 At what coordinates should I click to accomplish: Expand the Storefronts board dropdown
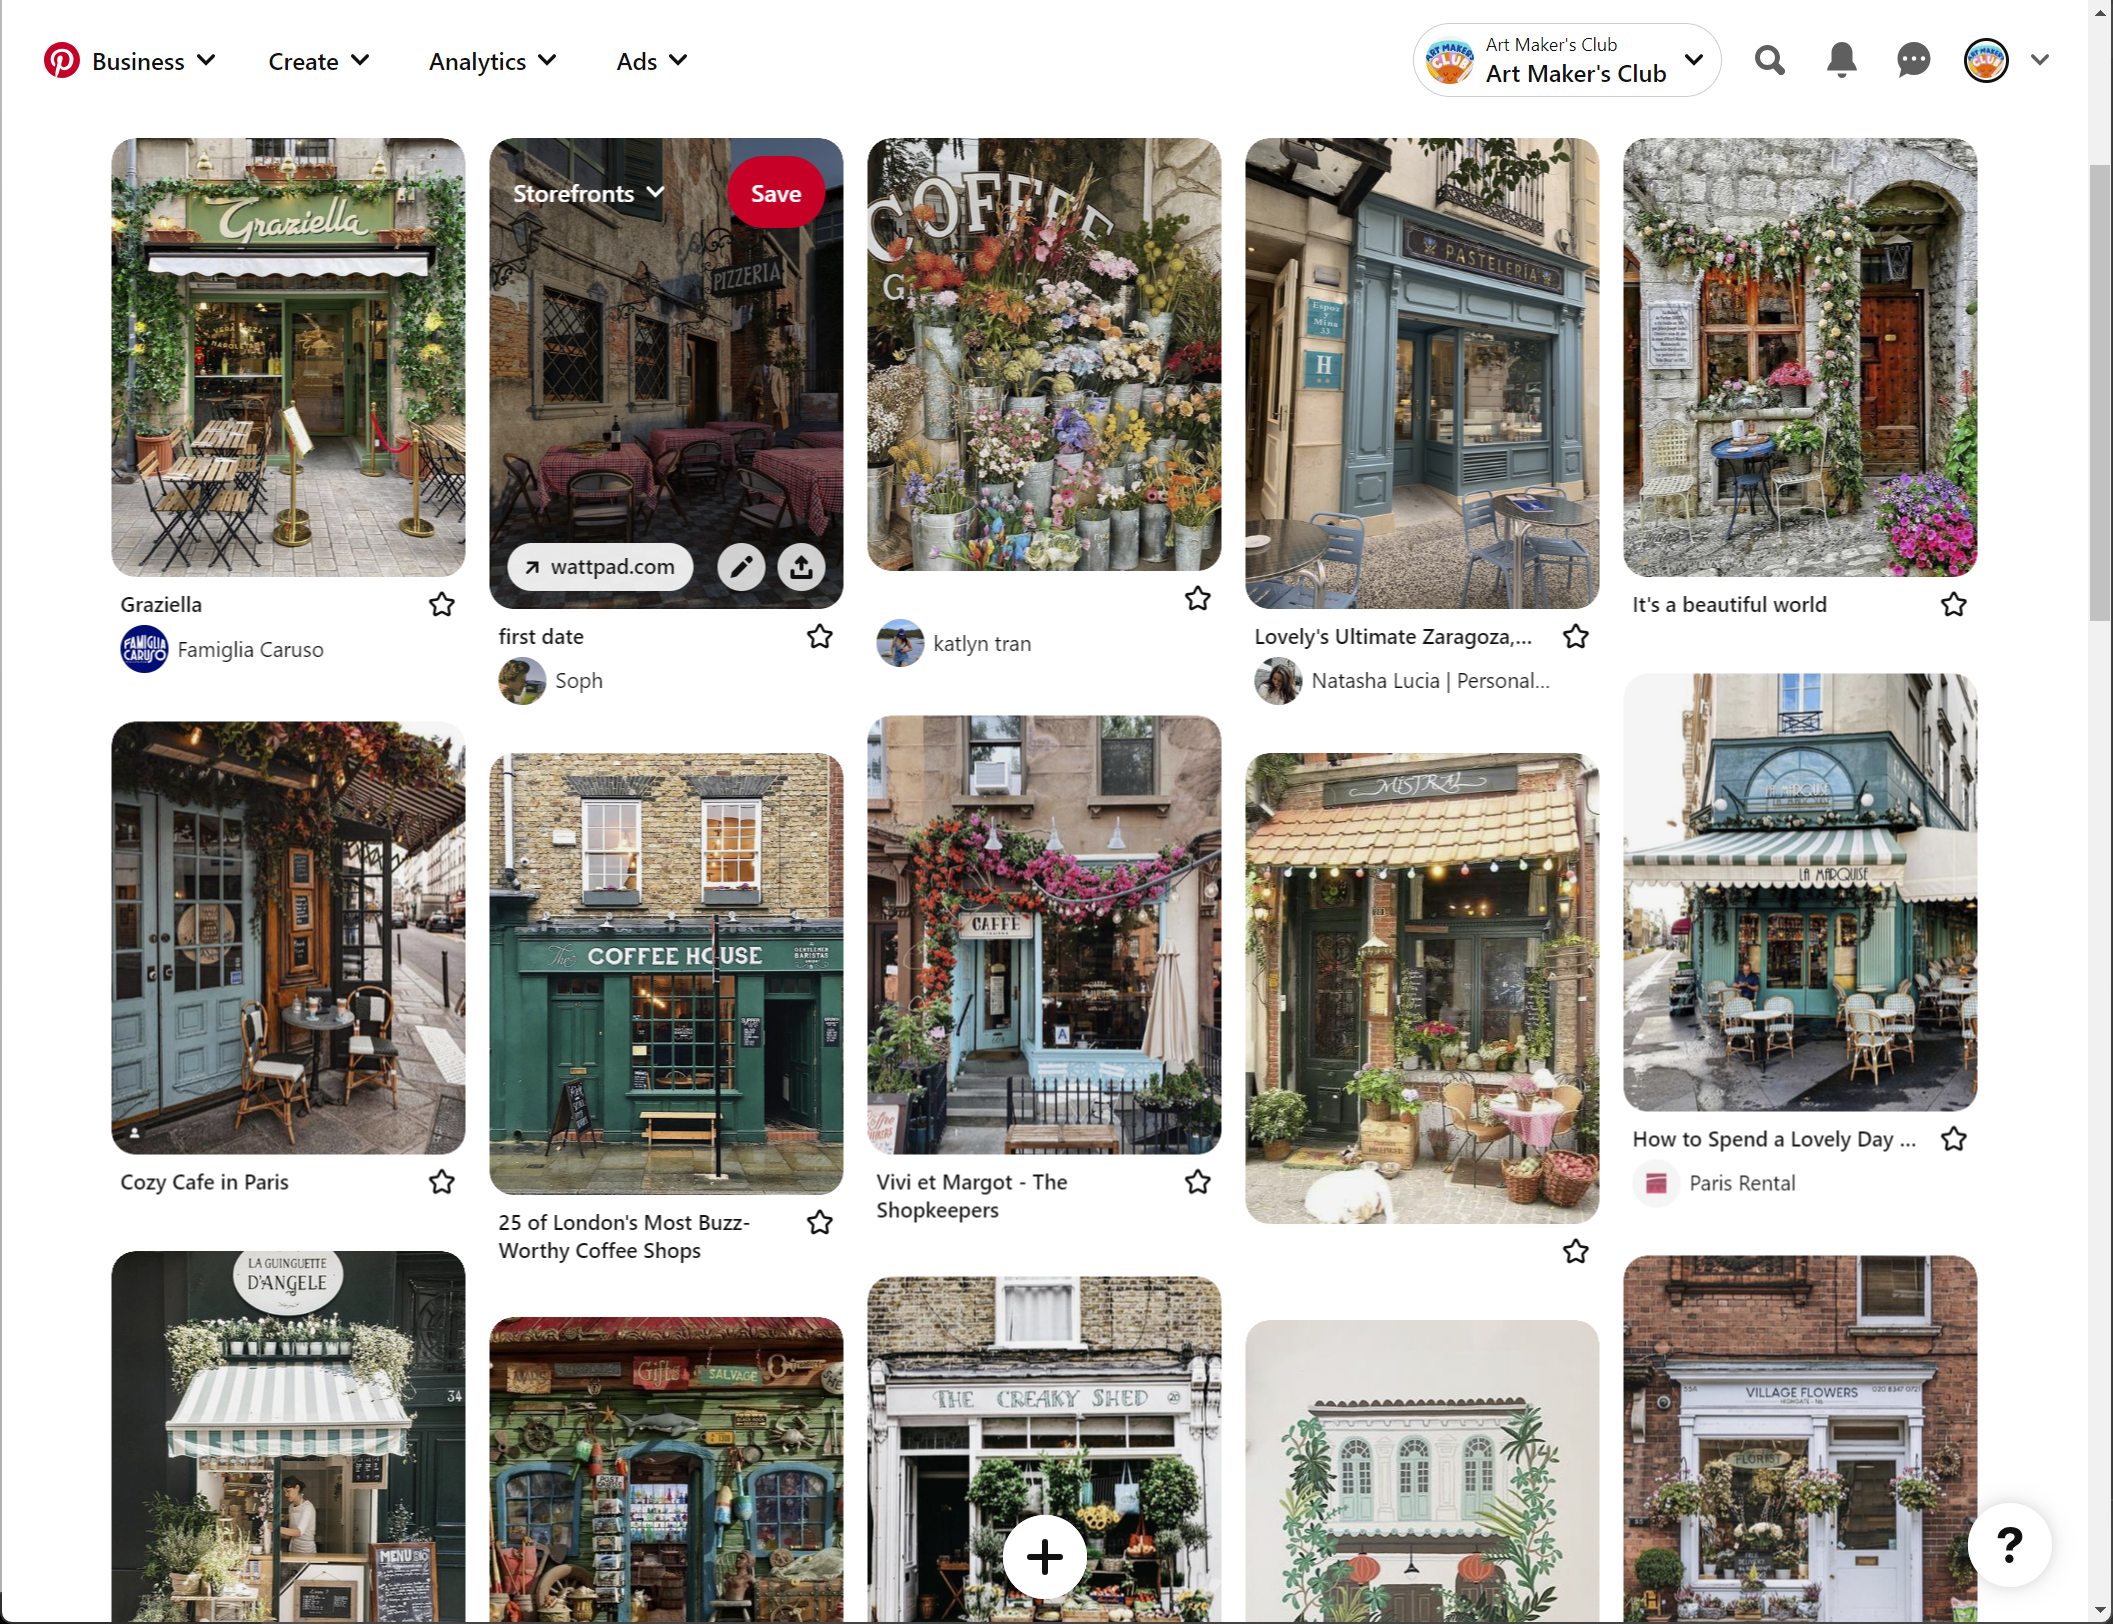click(x=588, y=193)
